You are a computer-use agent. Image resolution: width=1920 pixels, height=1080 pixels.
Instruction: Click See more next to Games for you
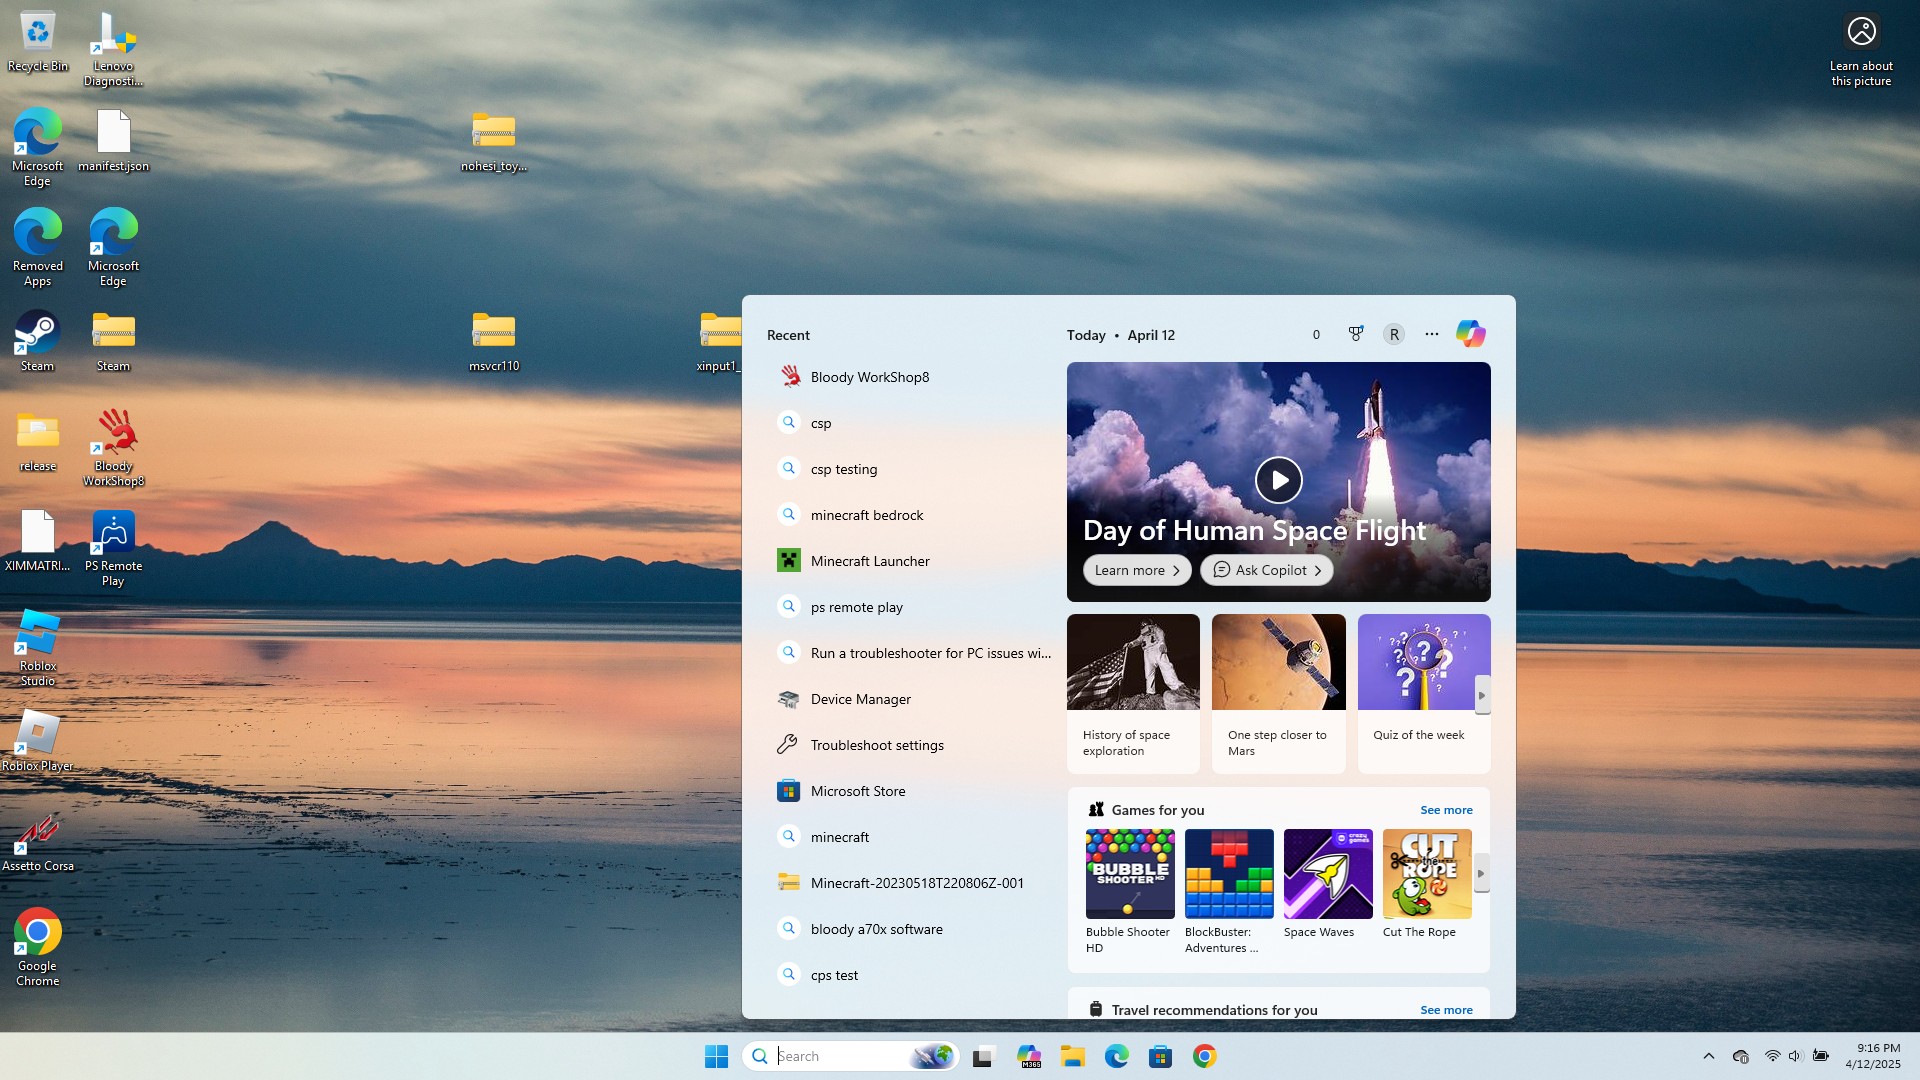[x=1446, y=810]
